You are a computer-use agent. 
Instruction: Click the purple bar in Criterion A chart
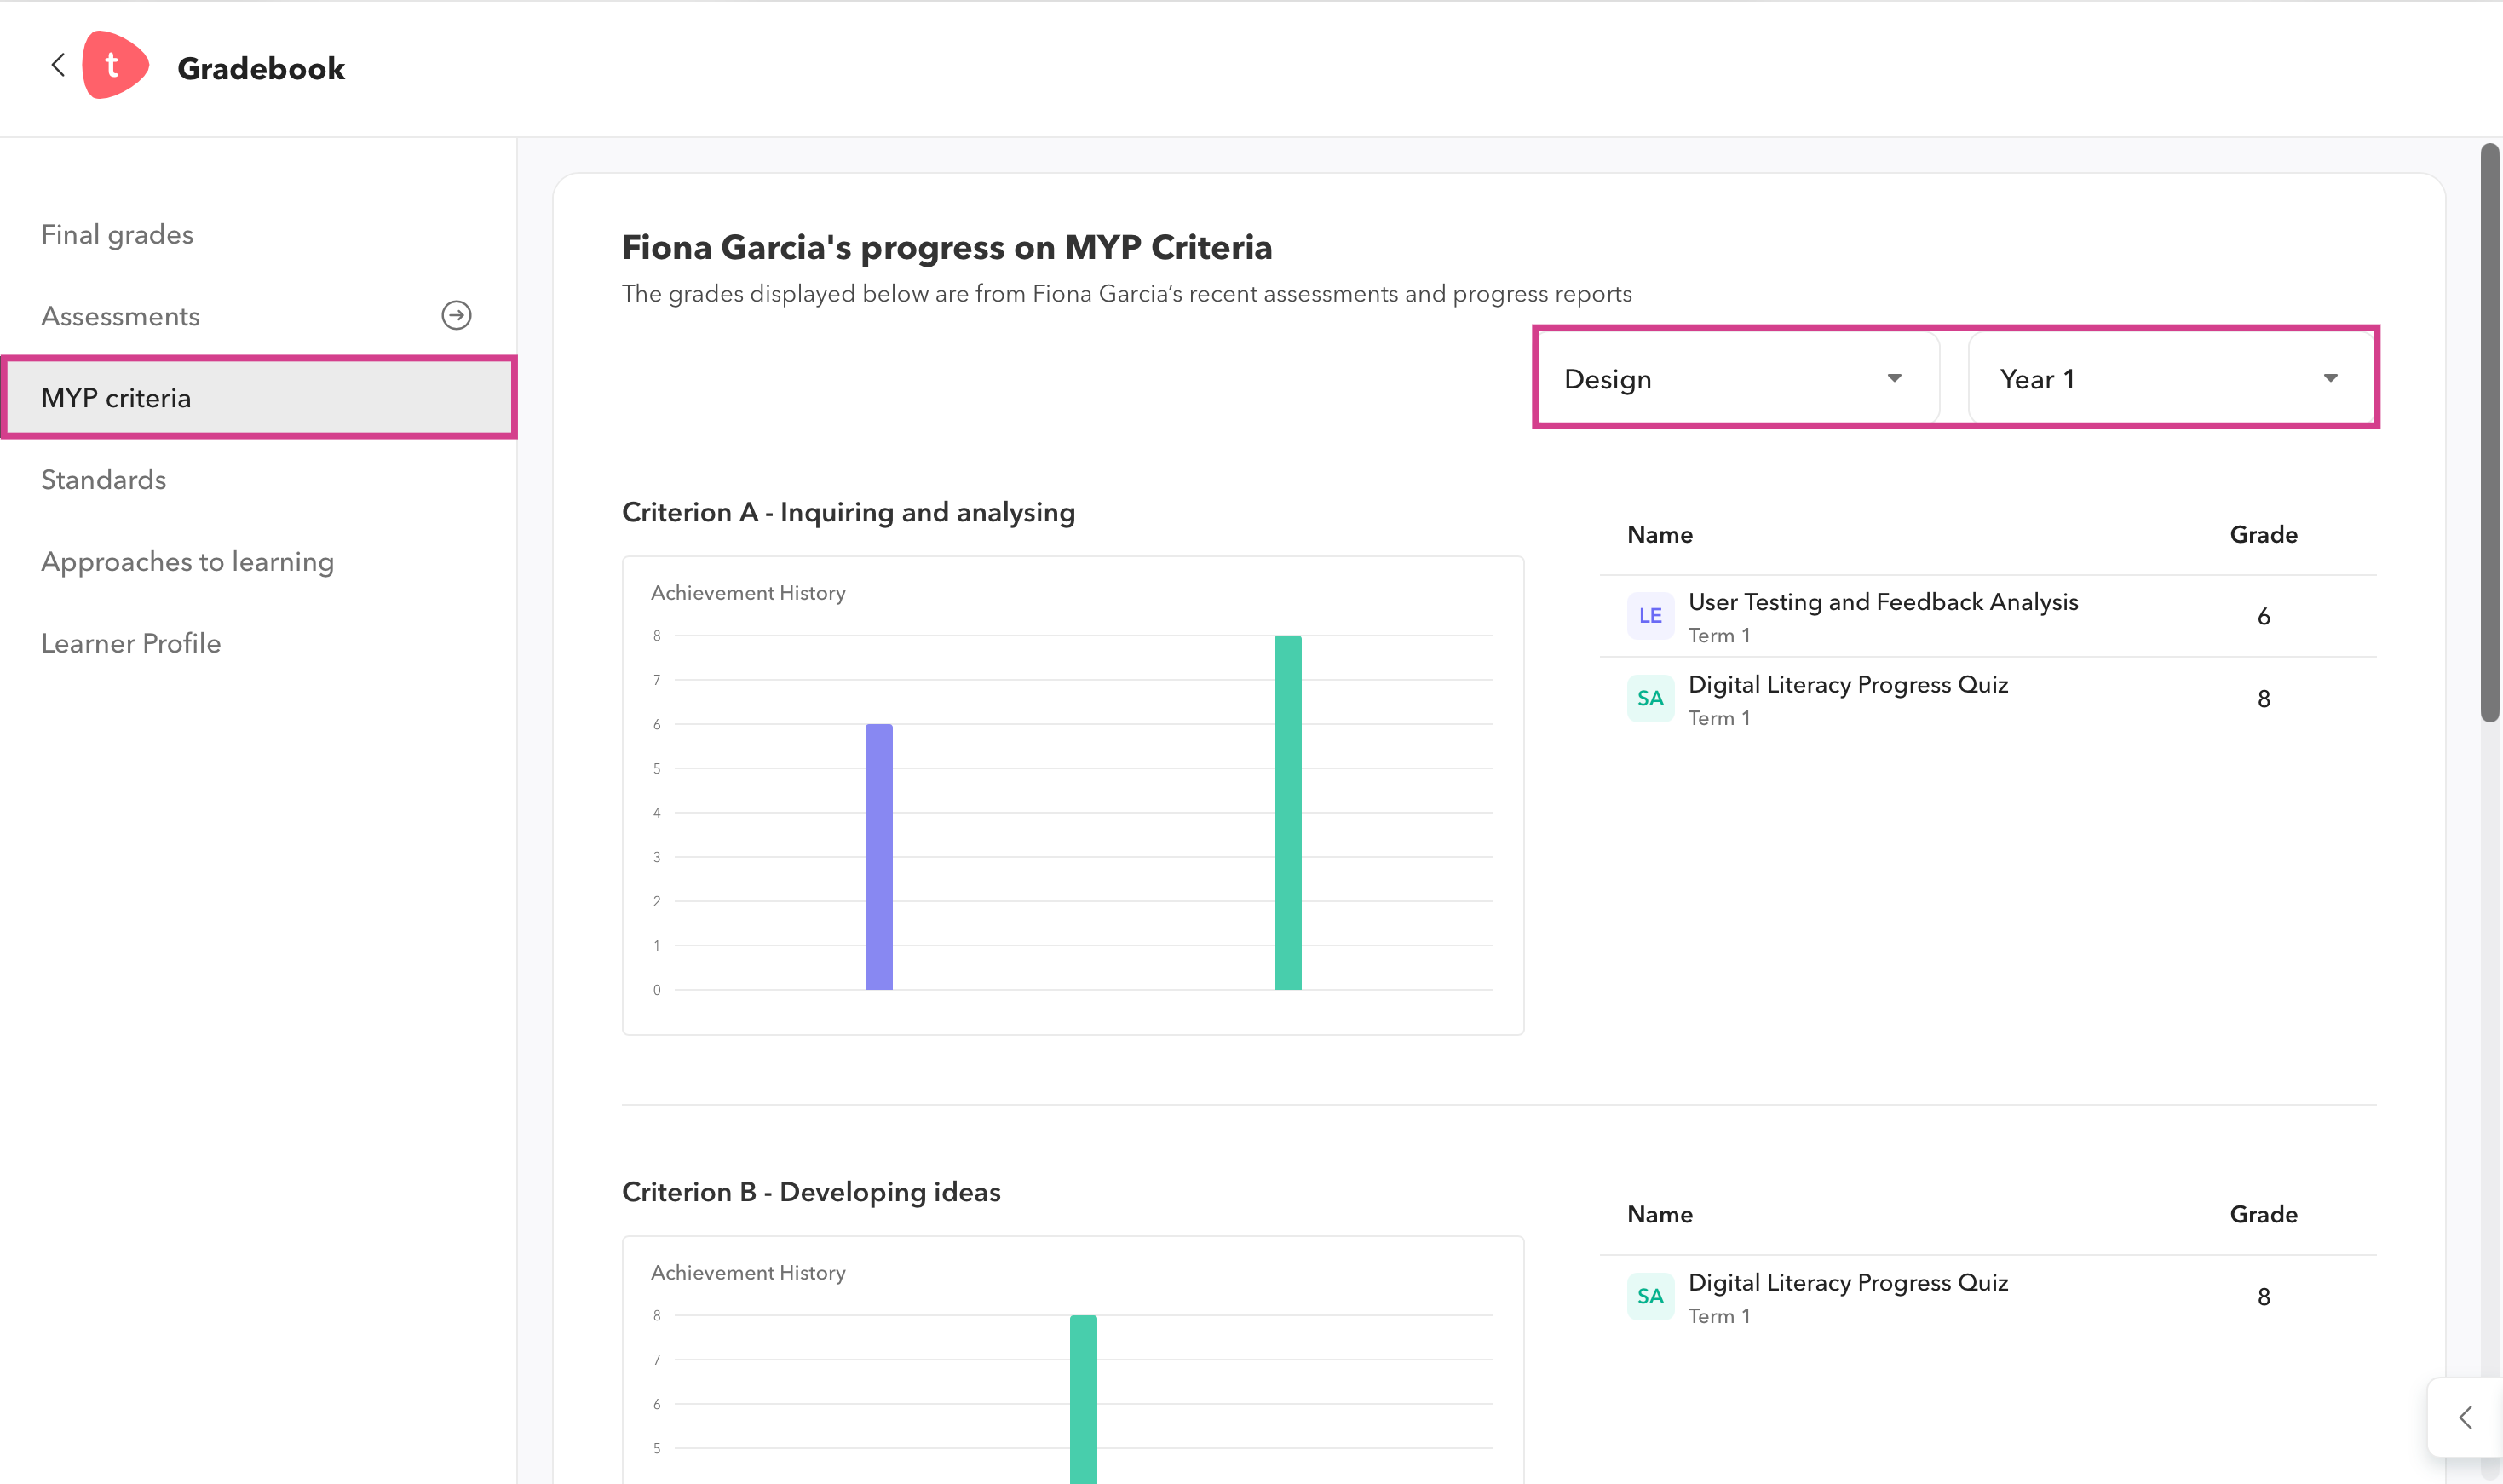(x=879, y=857)
